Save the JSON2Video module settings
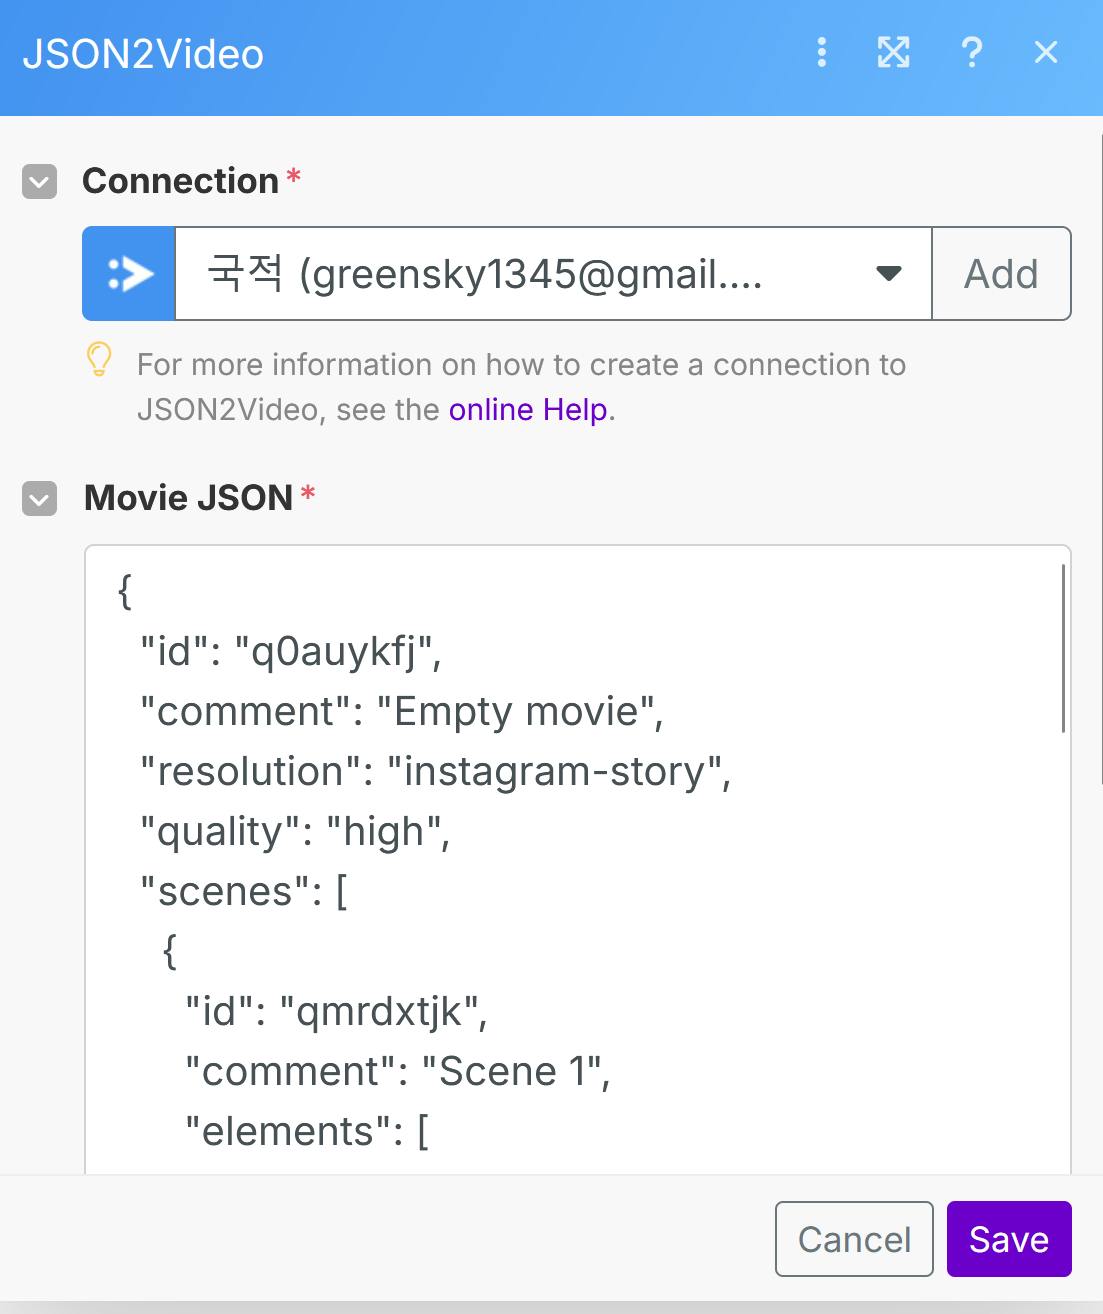This screenshot has width=1103, height=1314. (1009, 1240)
